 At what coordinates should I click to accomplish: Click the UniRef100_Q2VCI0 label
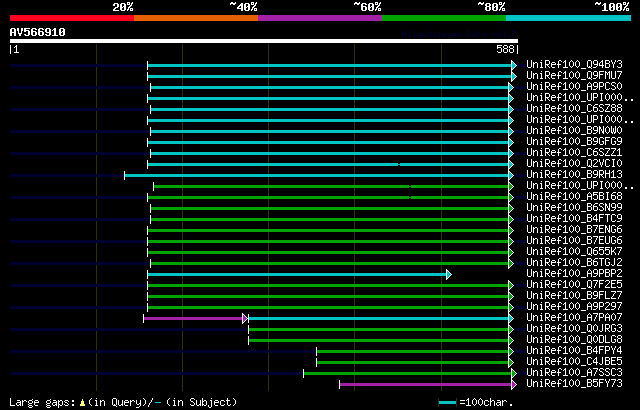tap(574, 164)
